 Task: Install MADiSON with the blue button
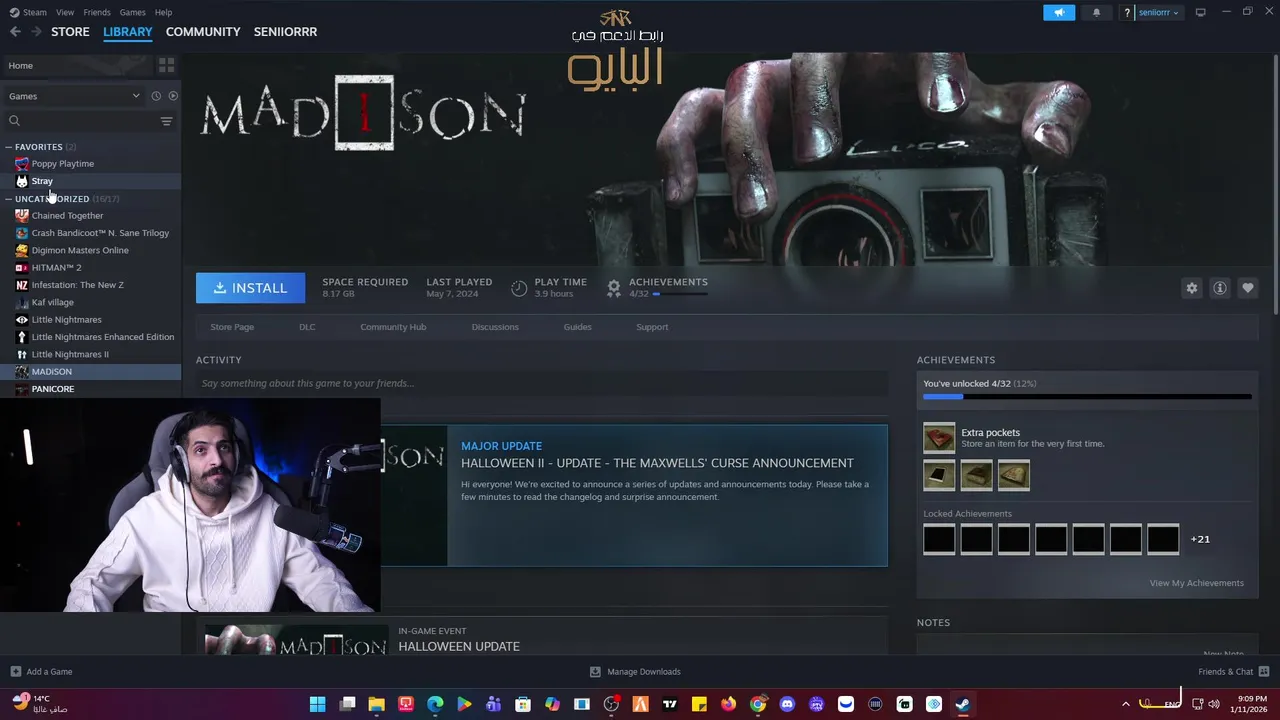250,288
